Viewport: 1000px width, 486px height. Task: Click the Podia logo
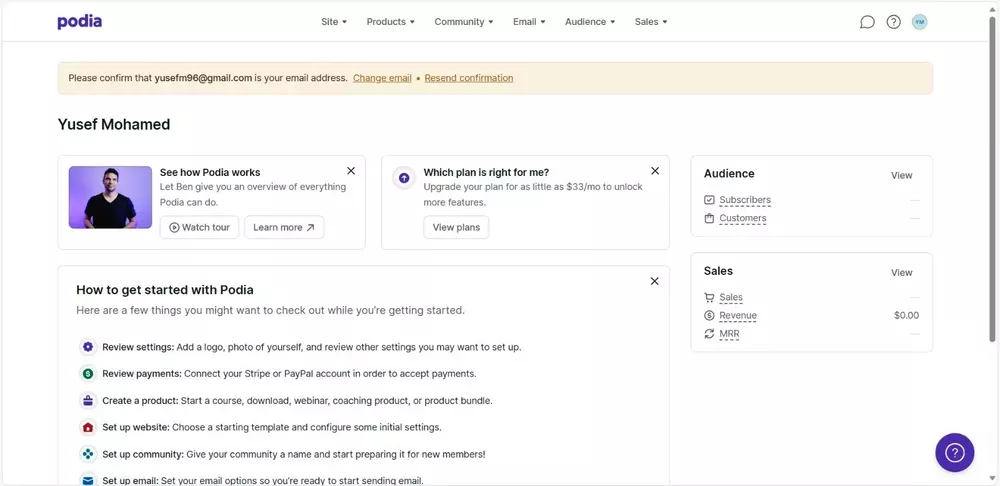80,22
